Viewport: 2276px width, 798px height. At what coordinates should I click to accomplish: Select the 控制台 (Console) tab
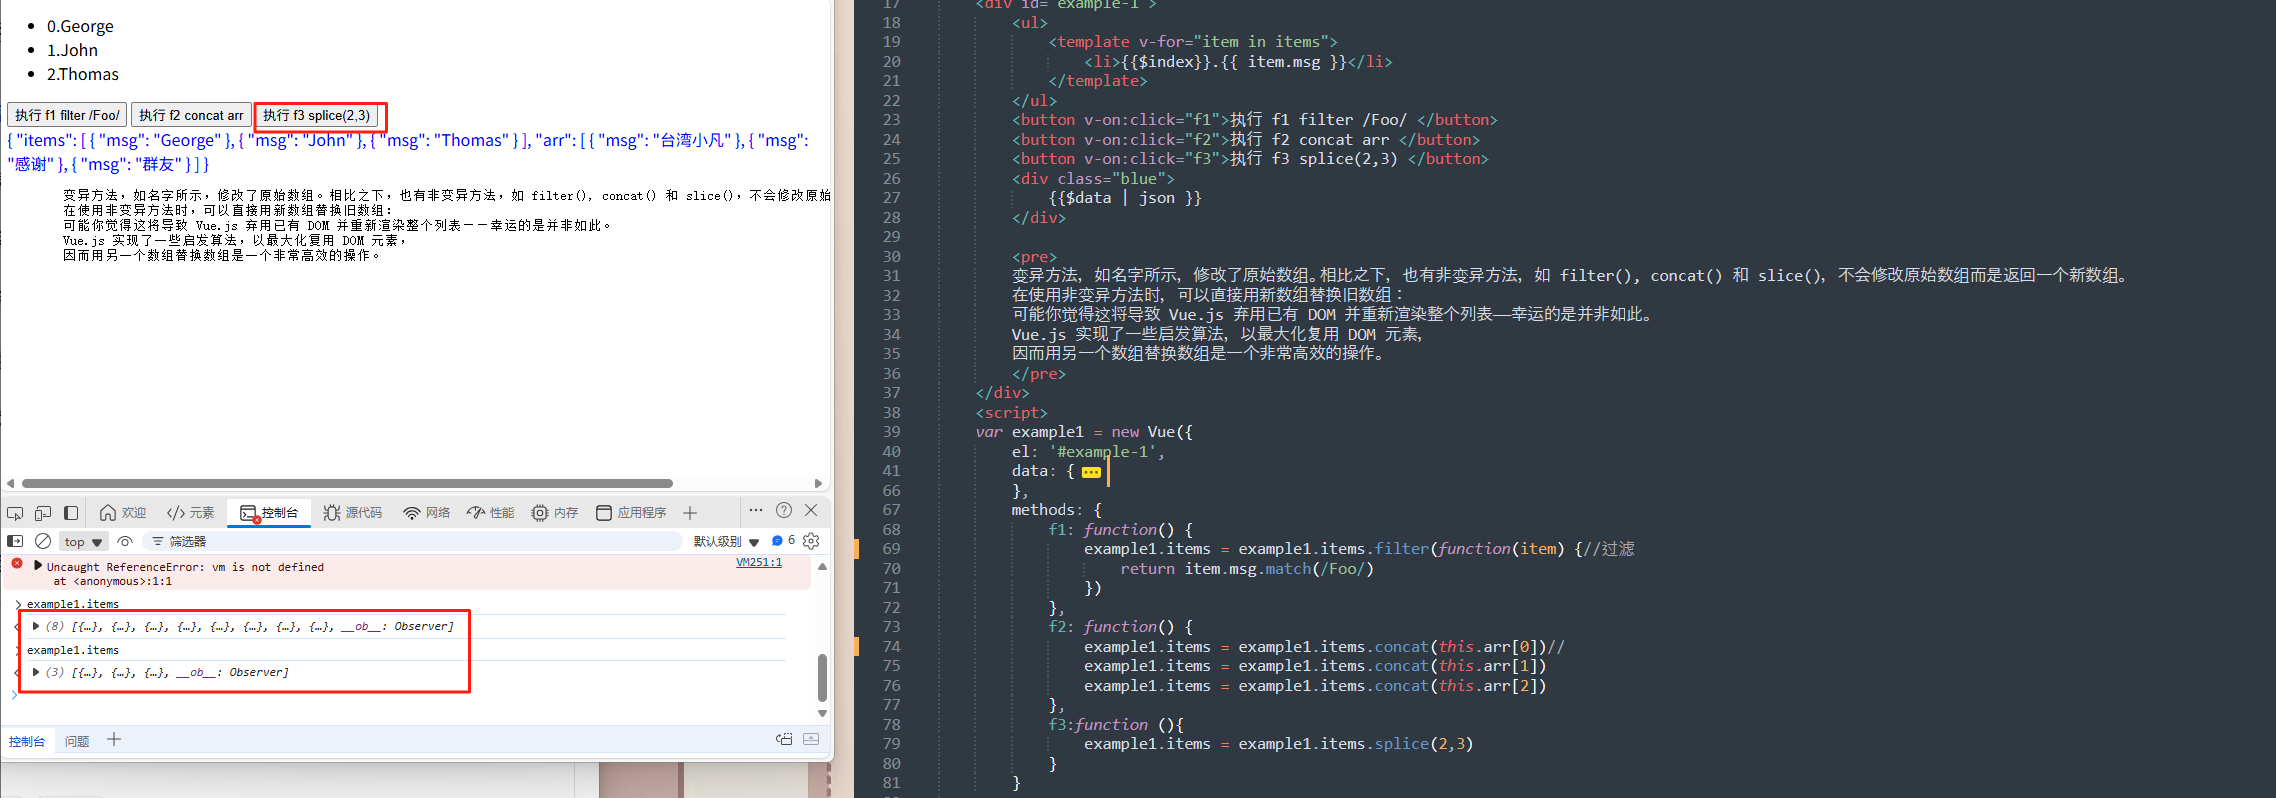(x=269, y=513)
